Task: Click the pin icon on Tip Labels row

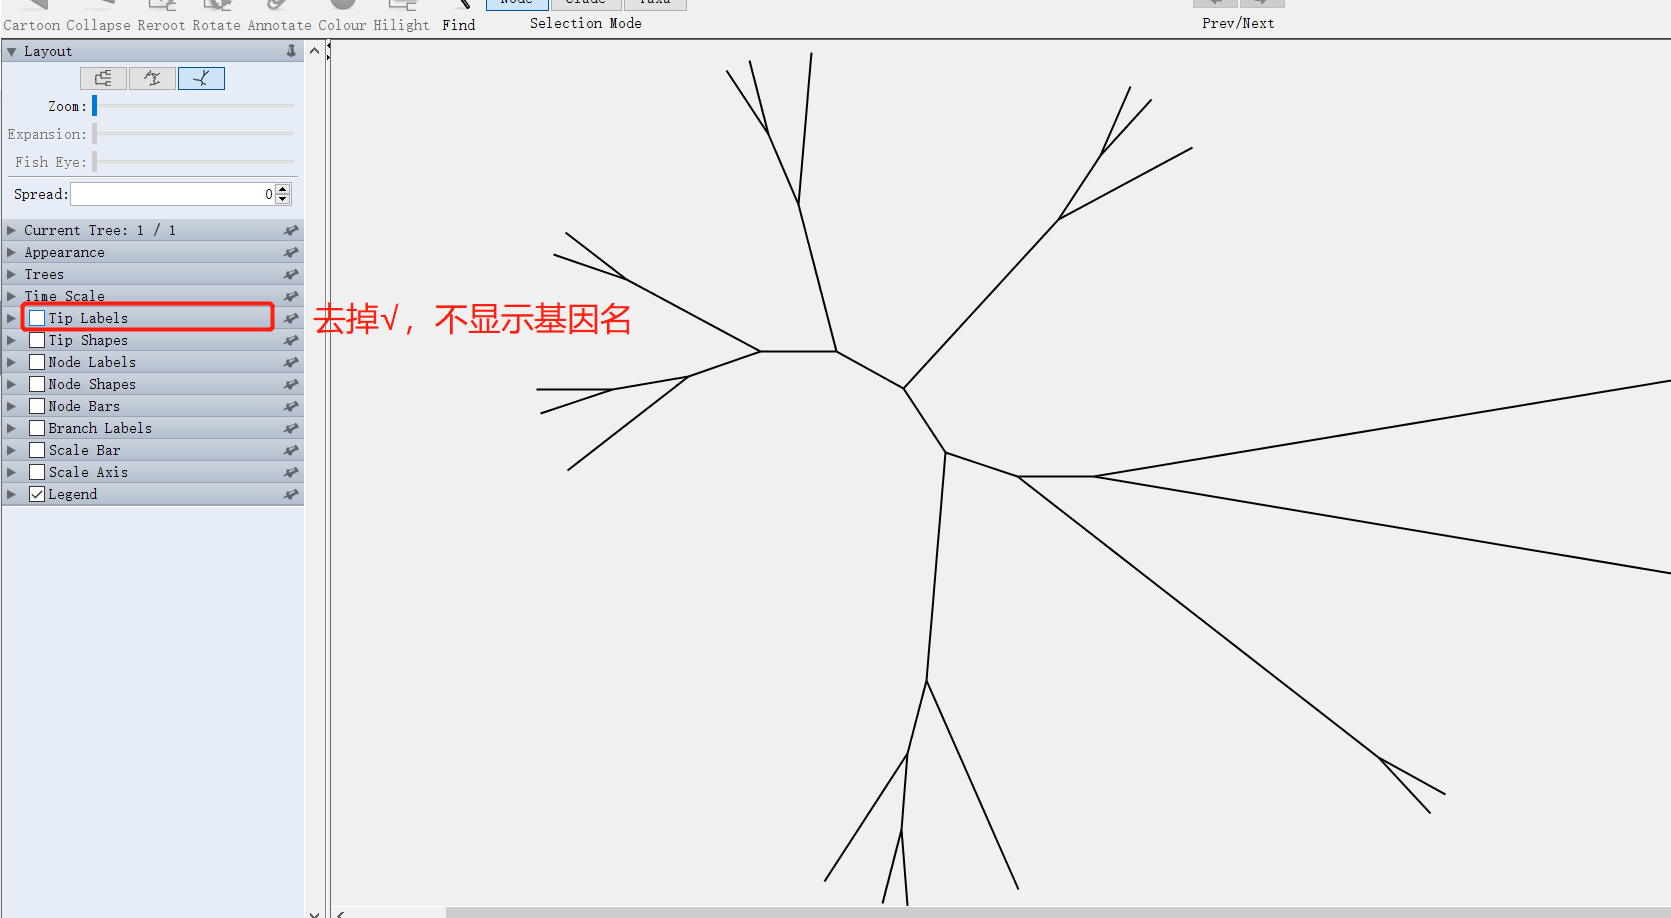Action: click(x=291, y=319)
